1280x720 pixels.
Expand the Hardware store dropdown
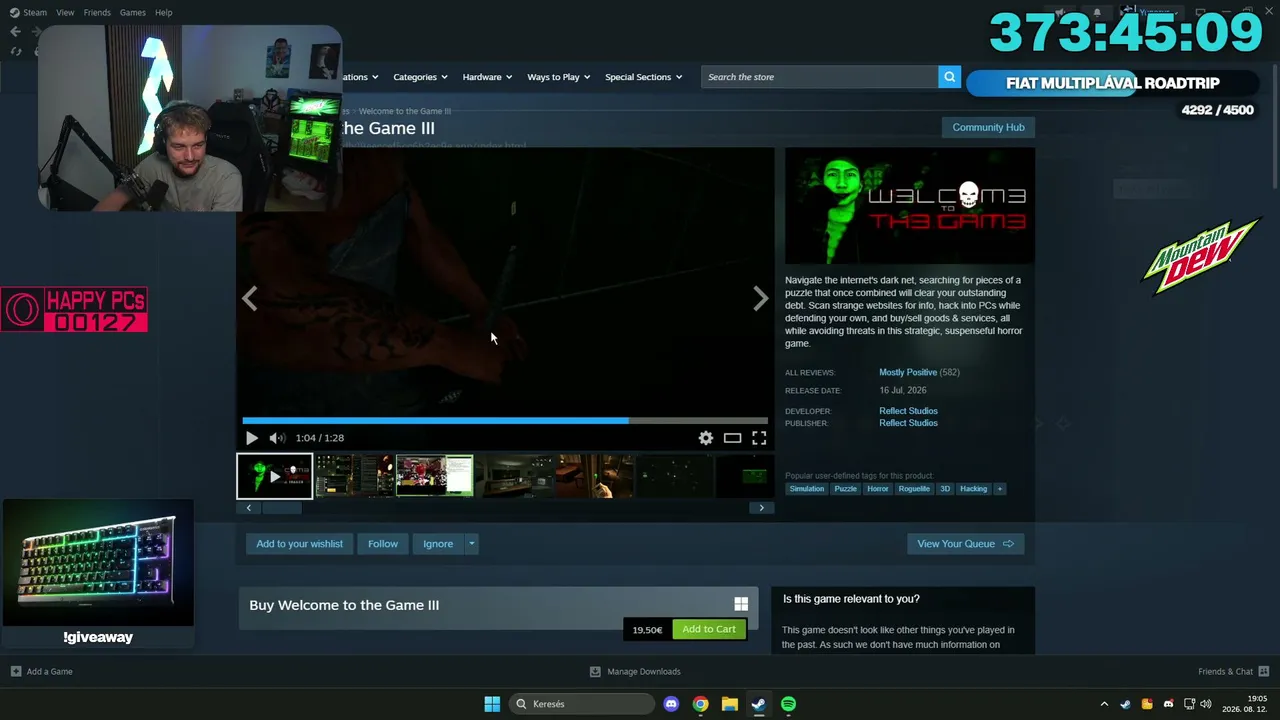(487, 77)
